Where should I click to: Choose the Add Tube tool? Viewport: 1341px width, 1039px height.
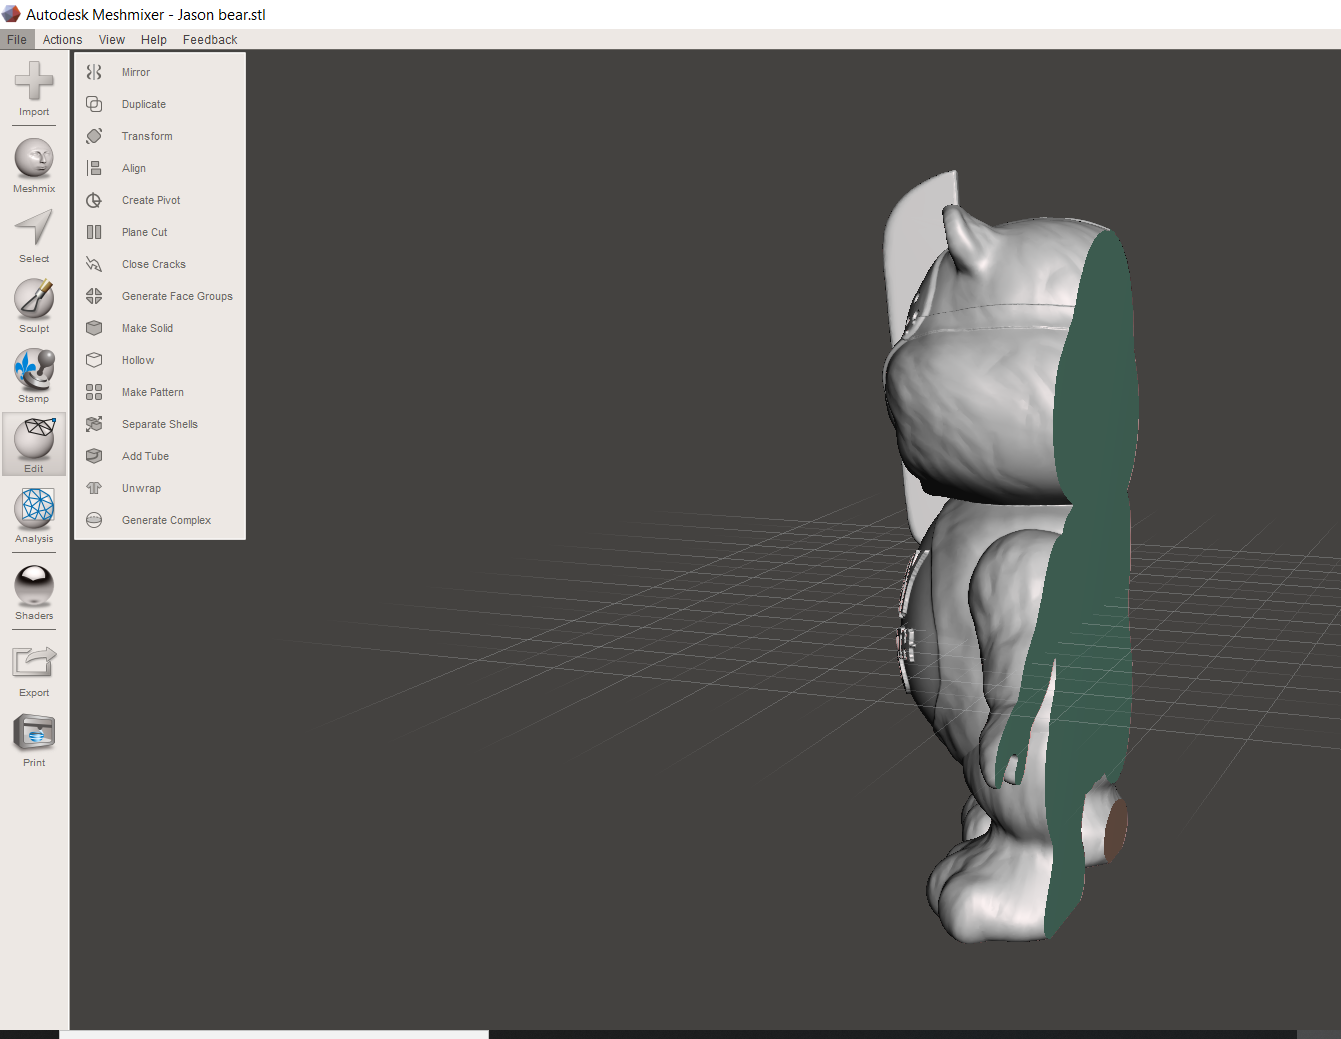(160, 456)
